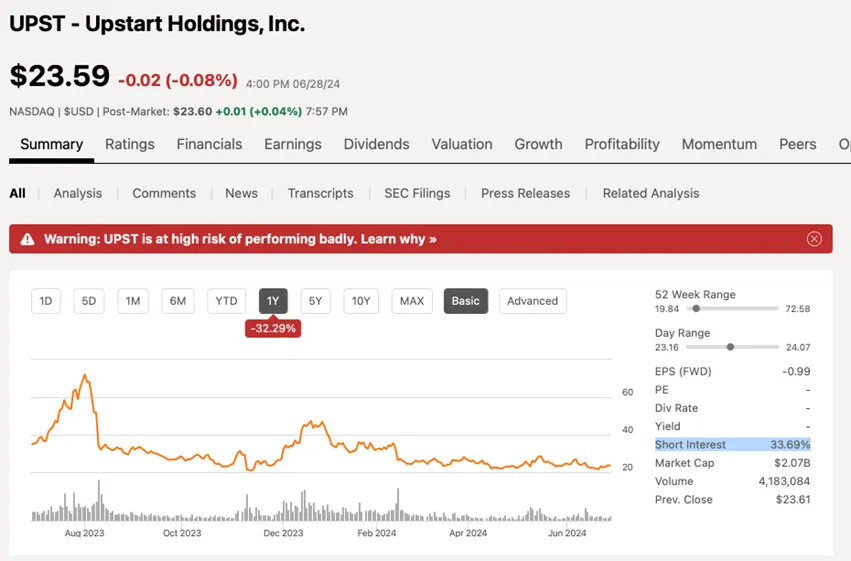Click the EPS (FWD) value -0.99
Screen dimensions: 851x561
[796, 372]
